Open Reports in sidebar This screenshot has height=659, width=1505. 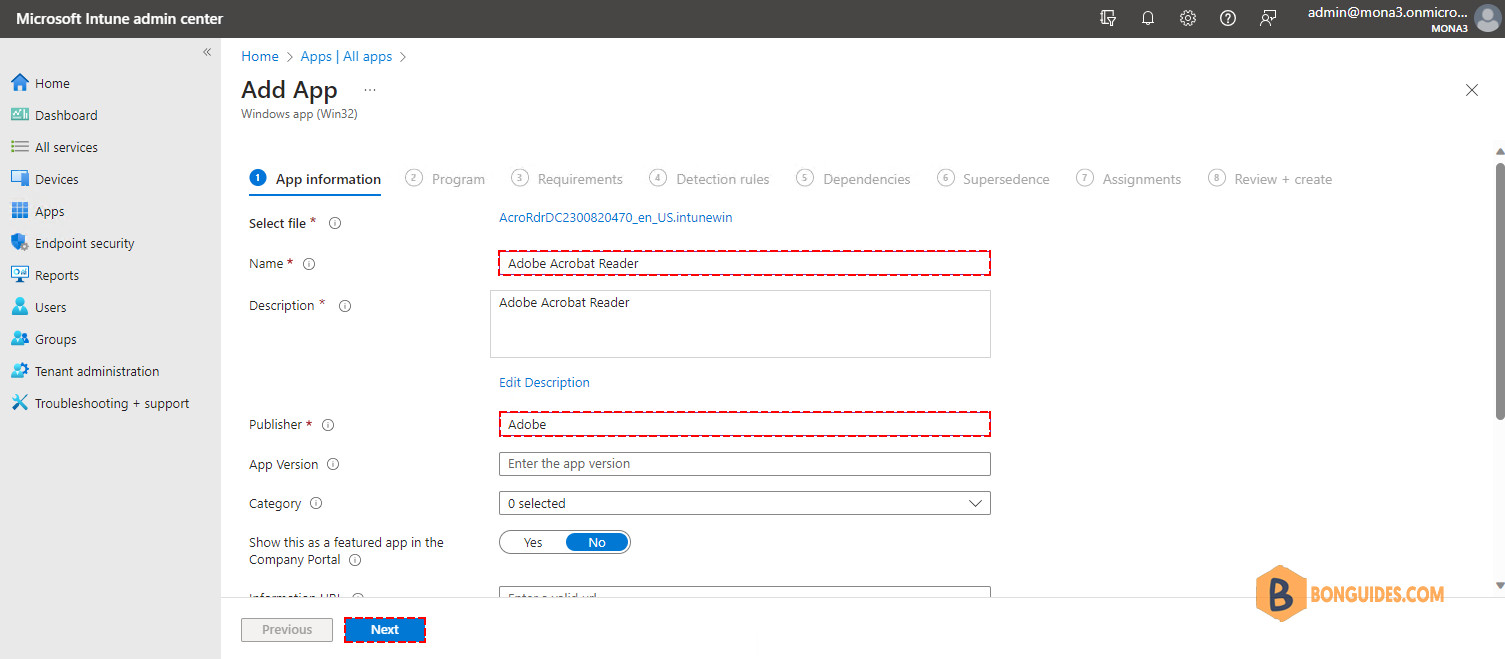(x=45, y=275)
